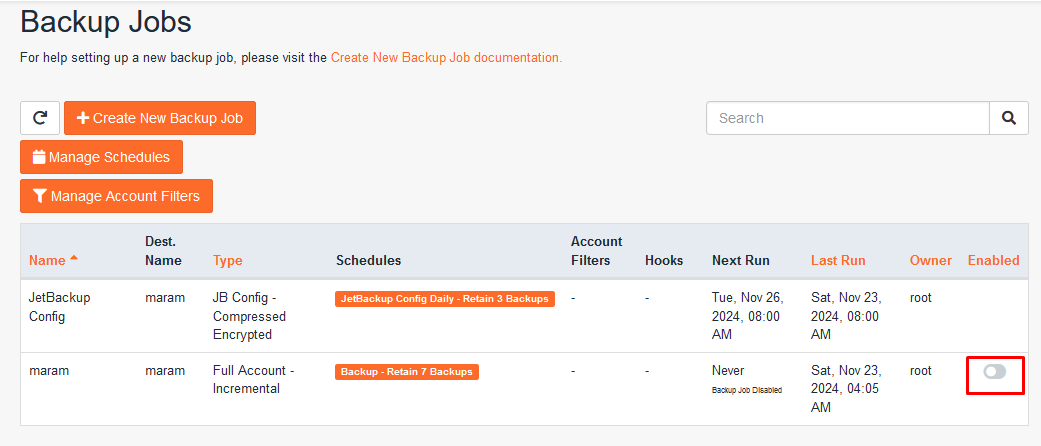This screenshot has width=1041, height=446.
Task: Sort the table by Owner column
Action: coord(930,260)
